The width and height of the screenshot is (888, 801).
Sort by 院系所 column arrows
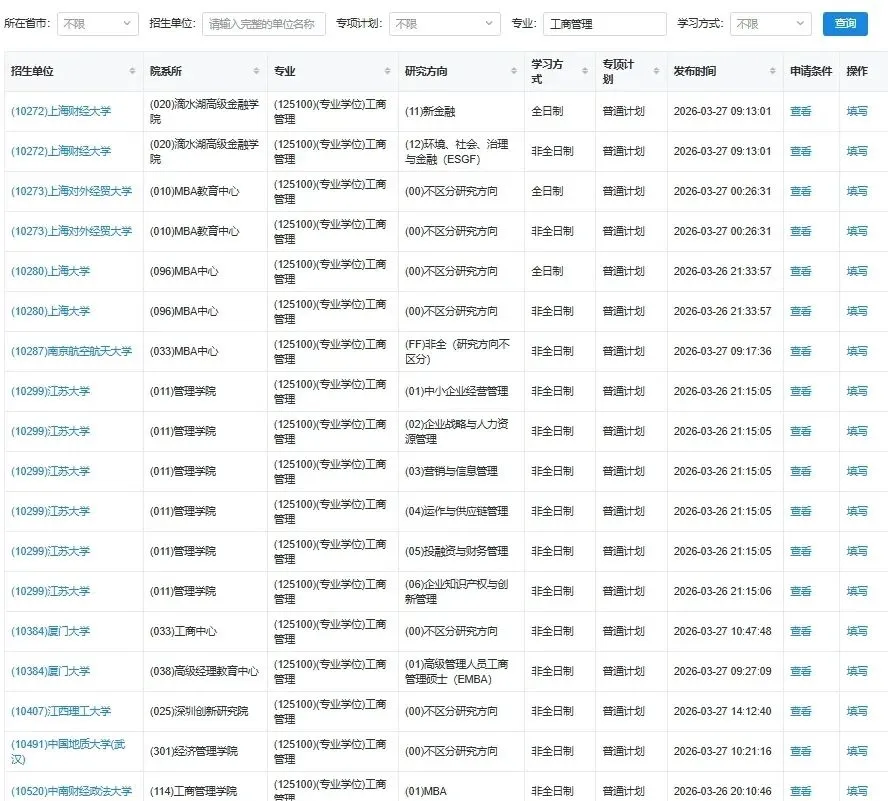coord(256,71)
